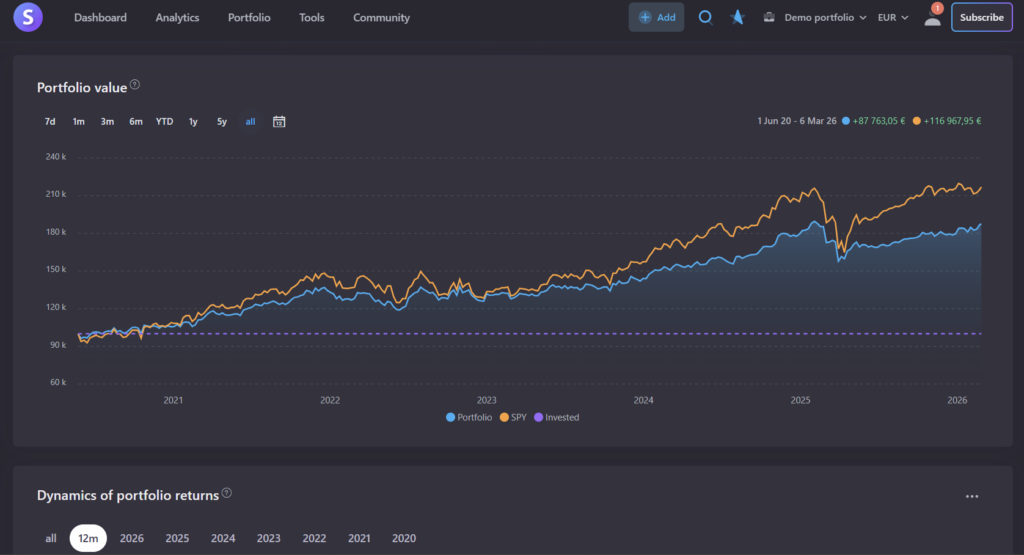
Task: Select the 2023 returns year tab
Action: [x=268, y=538]
